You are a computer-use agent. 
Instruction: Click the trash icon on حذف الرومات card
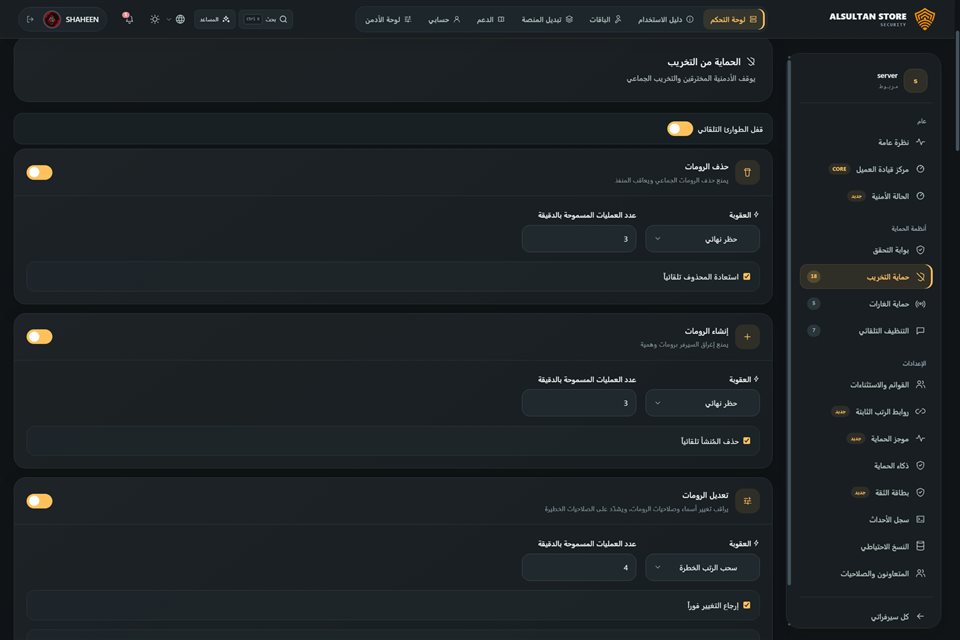(x=747, y=173)
